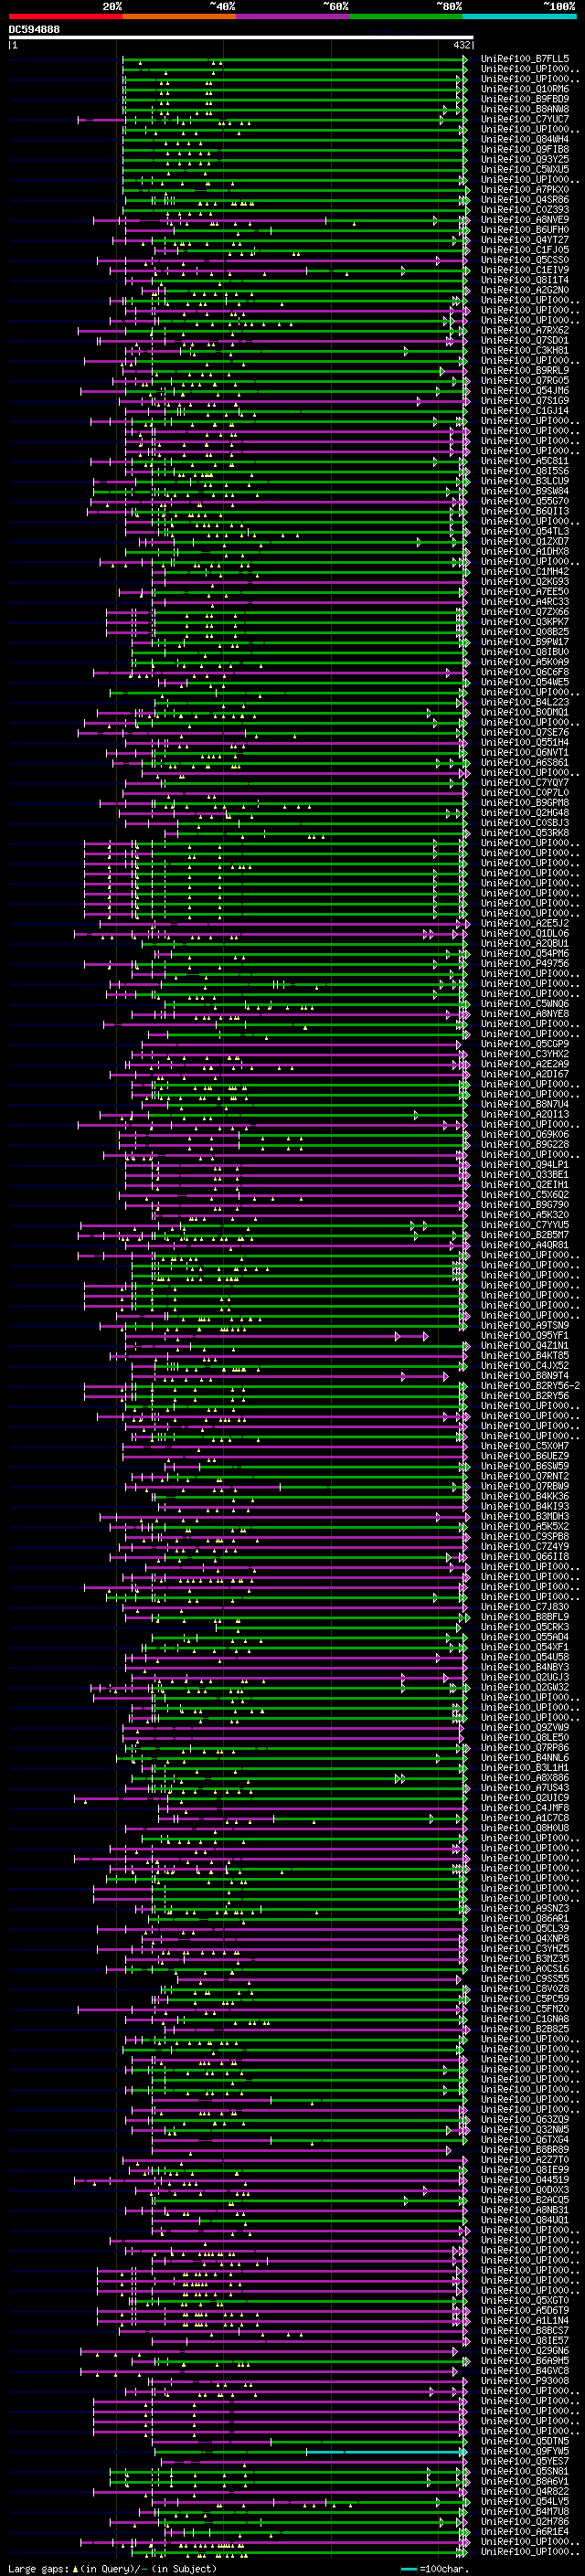Click hit label UniRef100_Q1DL06
Viewport: 585px width, 2576px height.
click(x=525, y=933)
